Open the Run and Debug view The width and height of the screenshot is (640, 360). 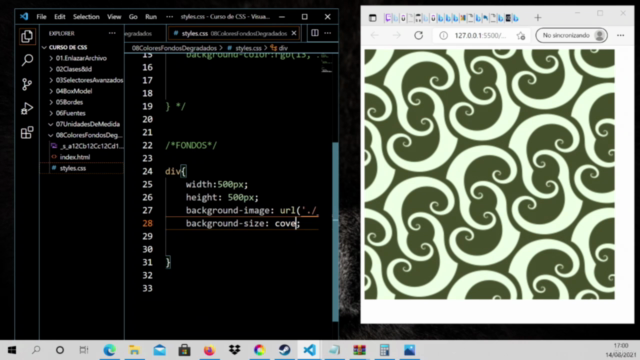click(27, 109)
